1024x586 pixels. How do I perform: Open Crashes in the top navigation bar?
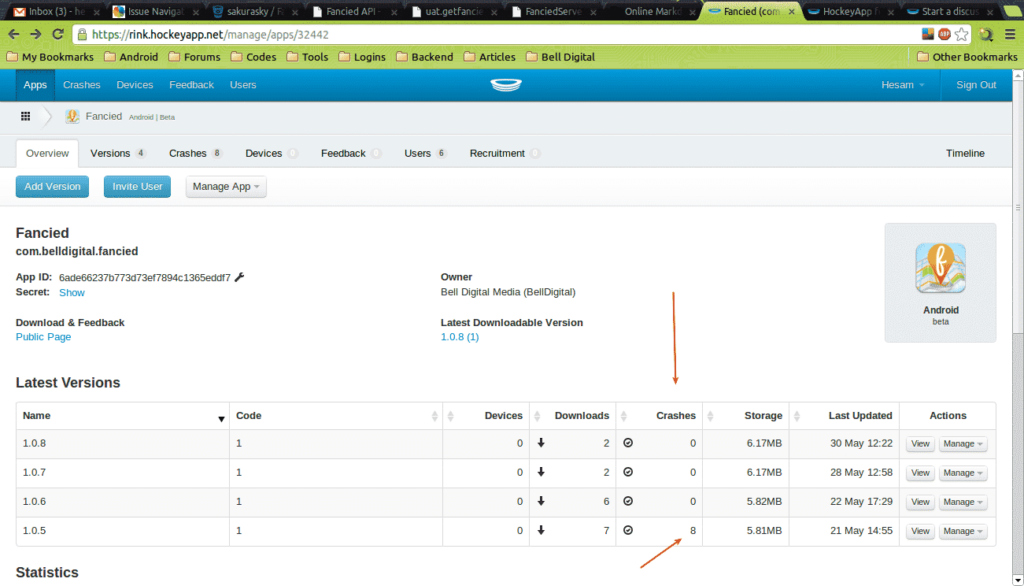82,85
